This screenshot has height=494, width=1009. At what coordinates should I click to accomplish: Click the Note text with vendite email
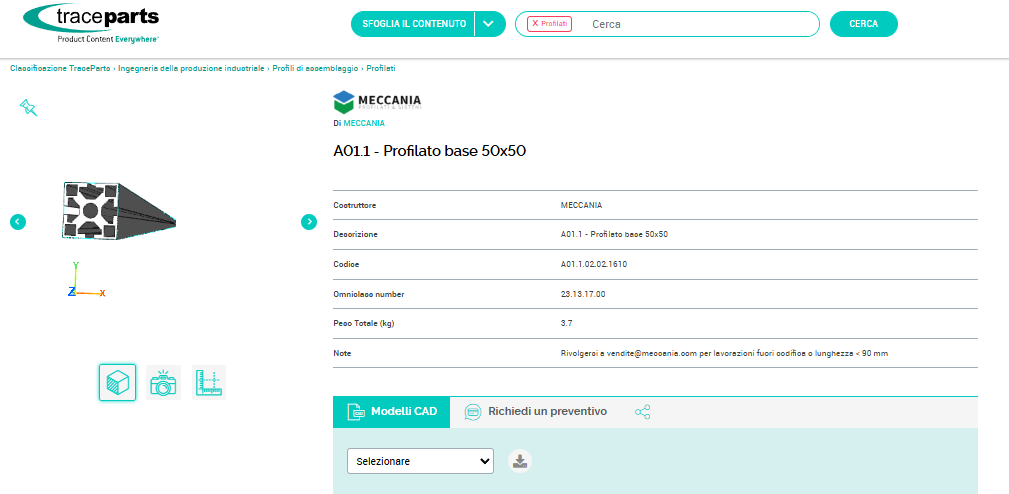click(725, 353)
